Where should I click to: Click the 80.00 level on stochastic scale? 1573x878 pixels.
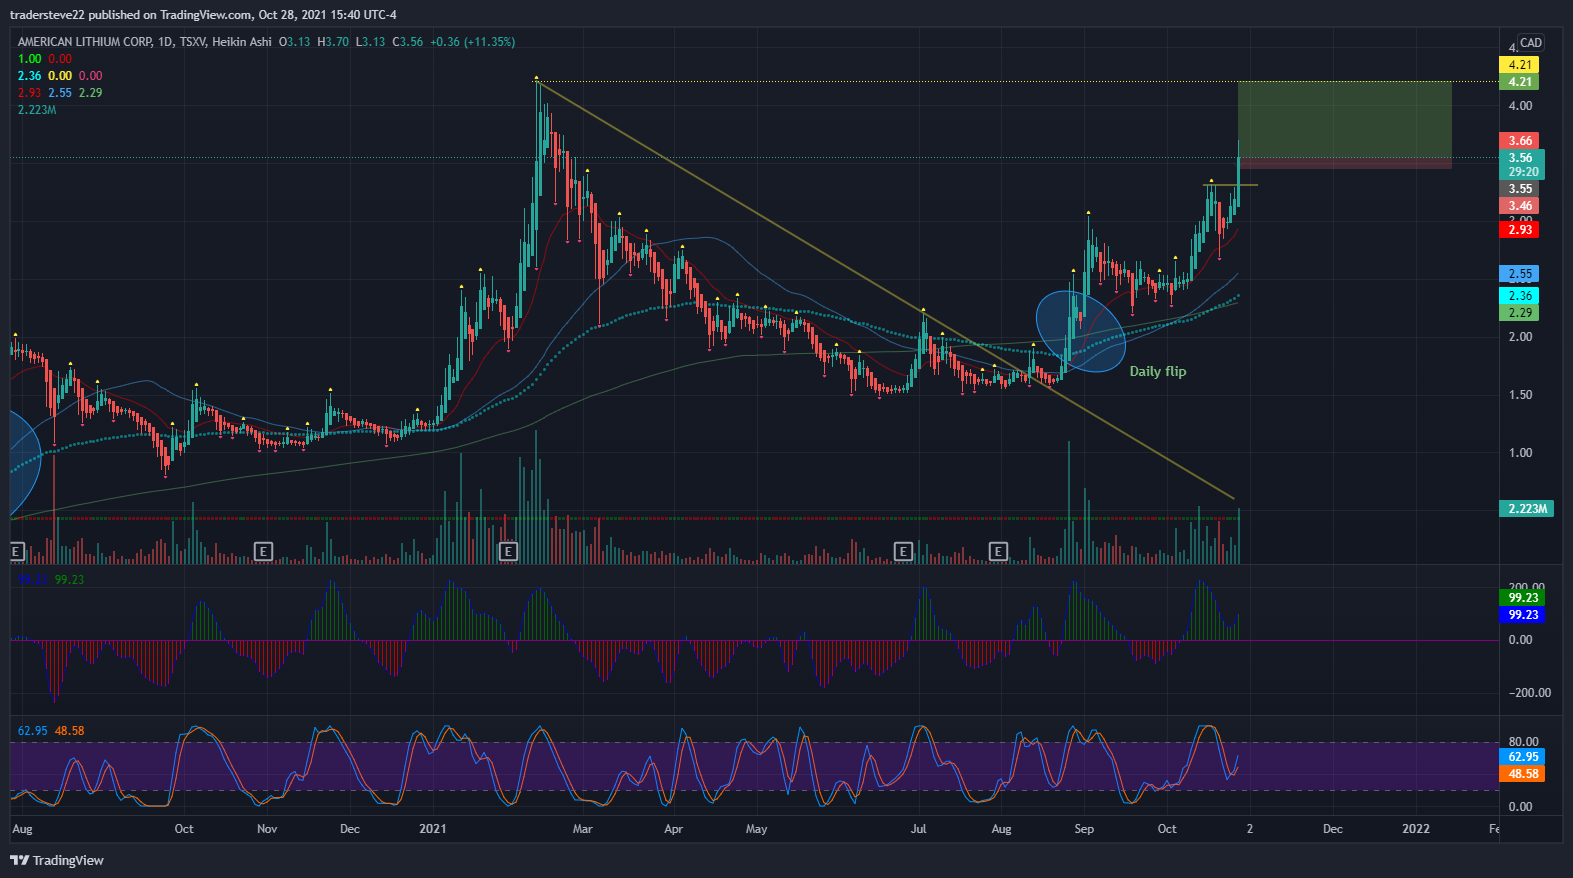(1523, 742)
